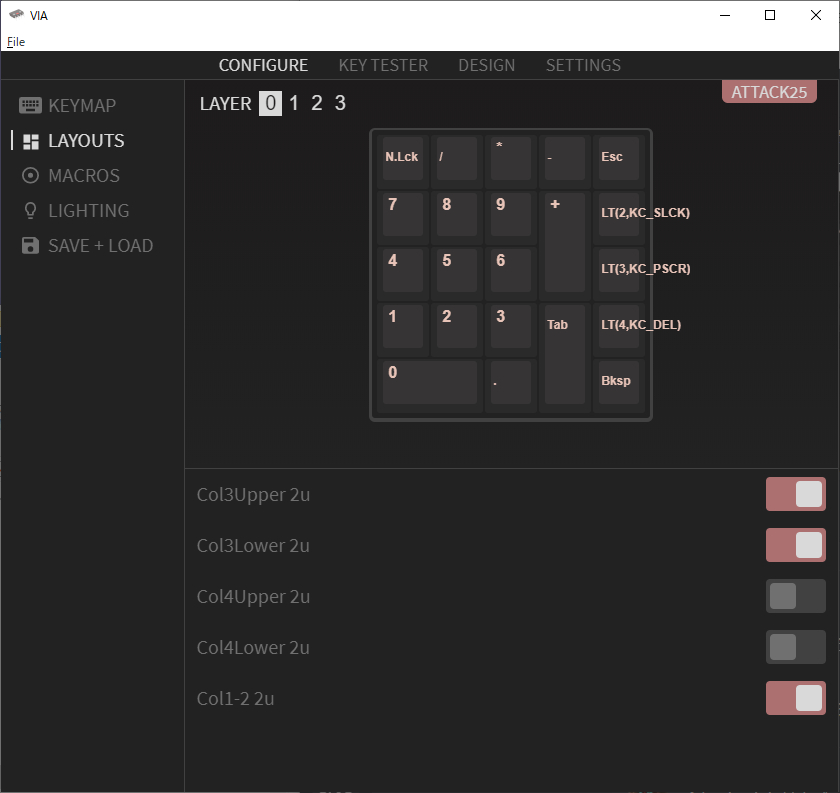Minimize the VIA window
The height and width of the screenshot is (793, 840).
tap(725, 15)
